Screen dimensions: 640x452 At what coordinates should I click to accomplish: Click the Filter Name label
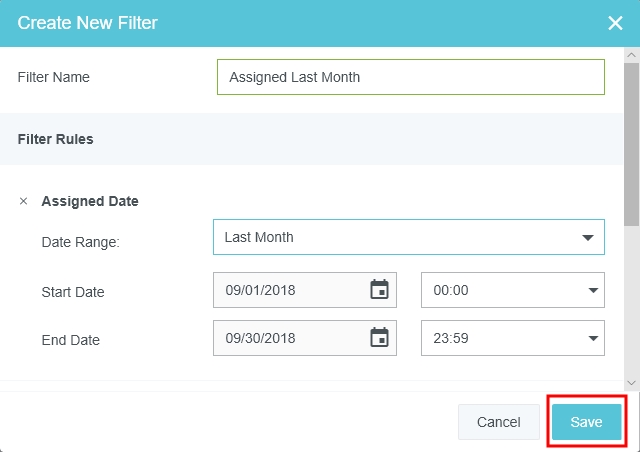(54, 77)
